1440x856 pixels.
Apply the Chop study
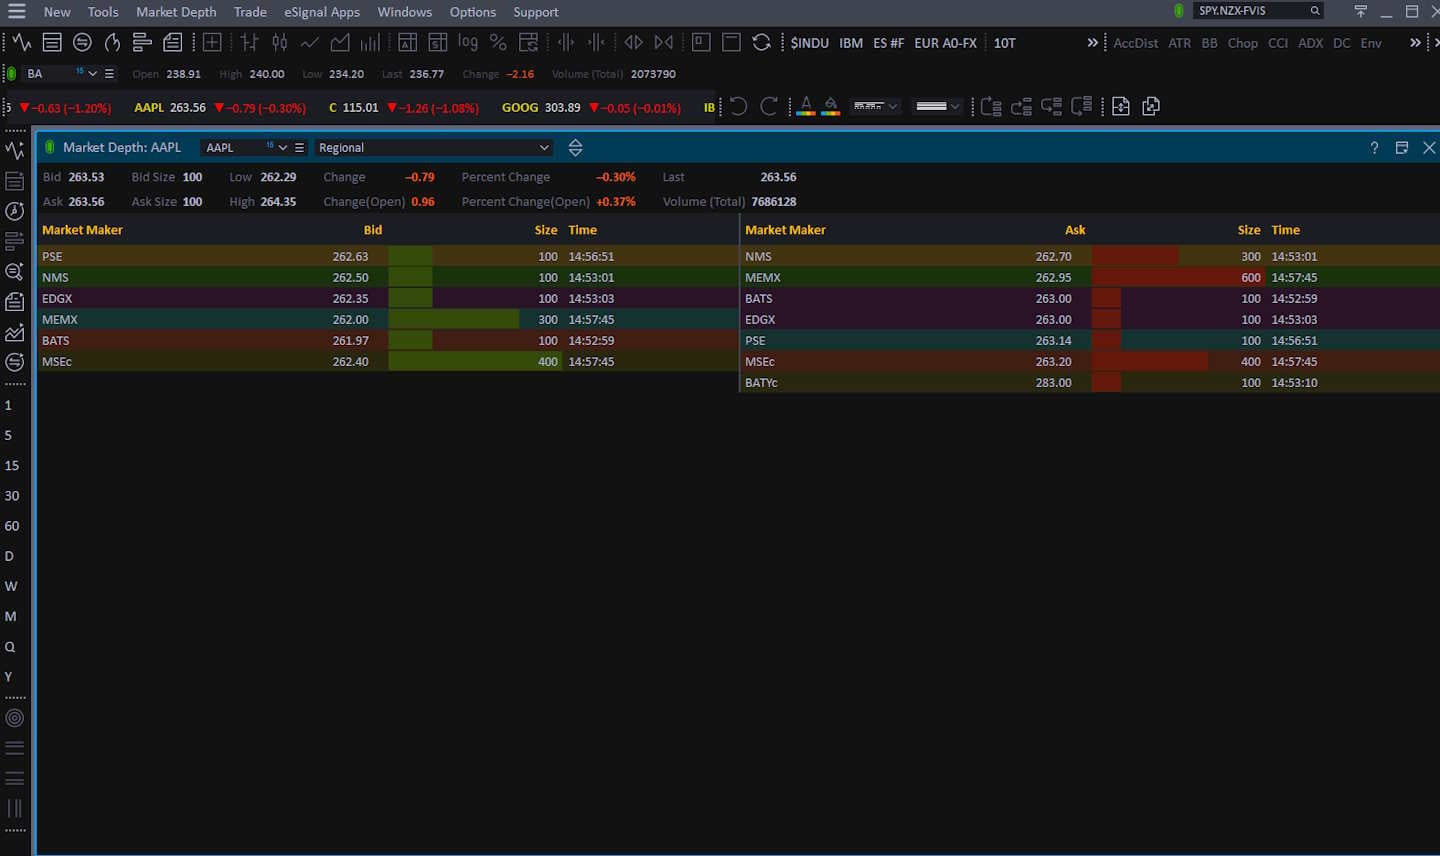[x=1243, y=43]
